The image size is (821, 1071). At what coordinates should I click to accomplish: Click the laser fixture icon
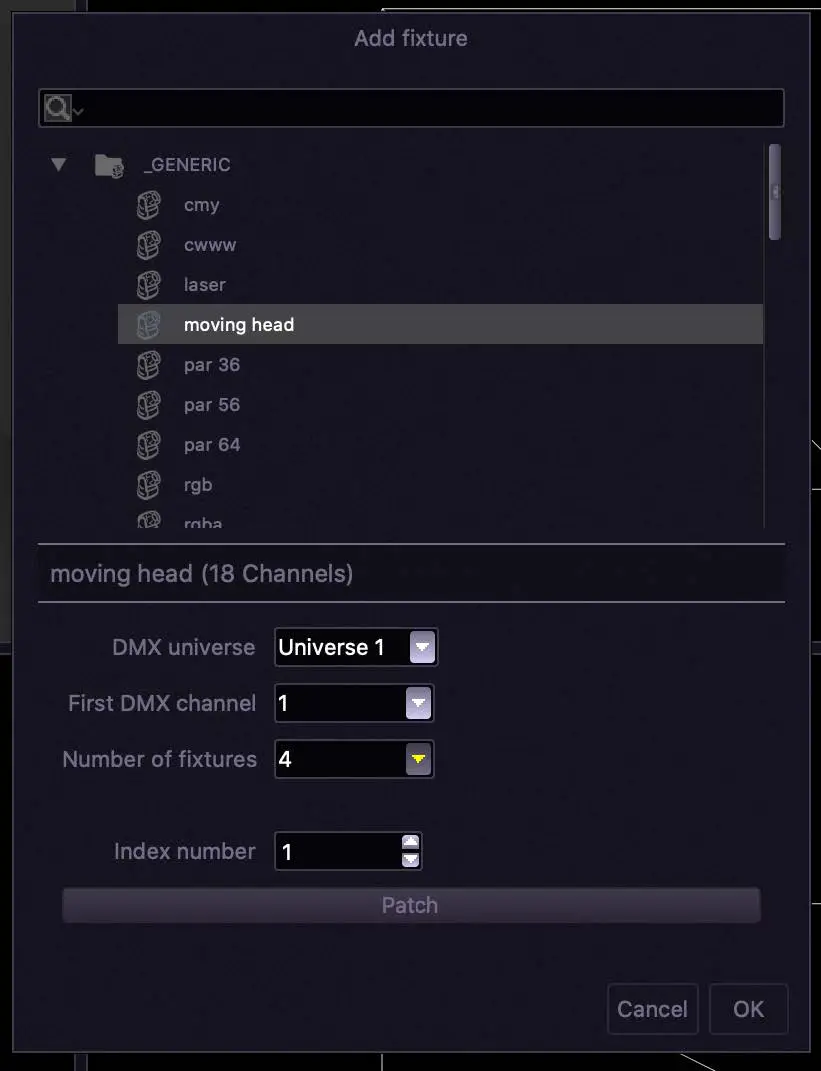tap(148, 285)
